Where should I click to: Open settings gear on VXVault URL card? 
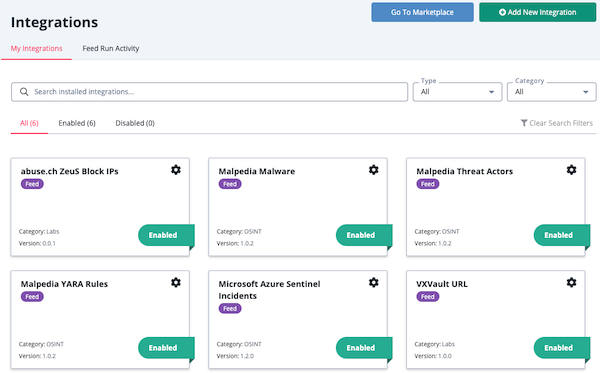coord(571,283)
